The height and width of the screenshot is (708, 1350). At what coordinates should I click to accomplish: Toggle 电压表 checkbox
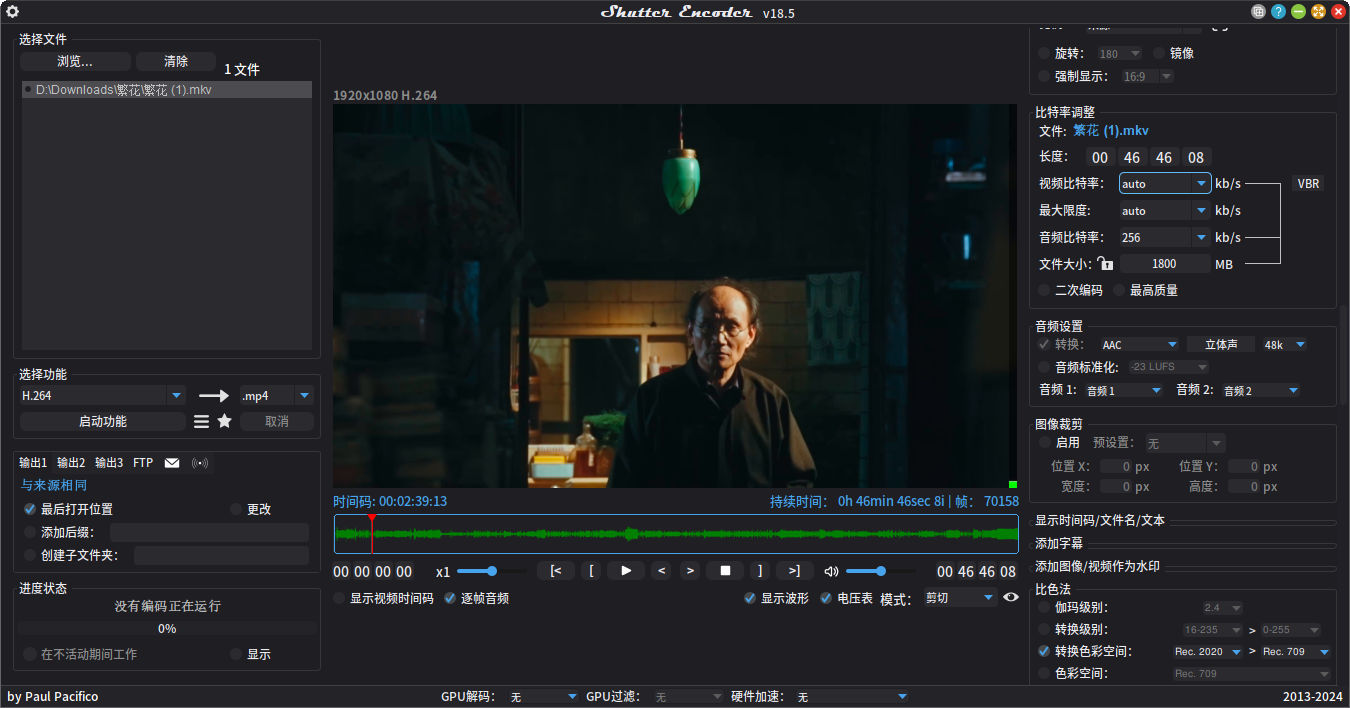[x=826, y=598]
